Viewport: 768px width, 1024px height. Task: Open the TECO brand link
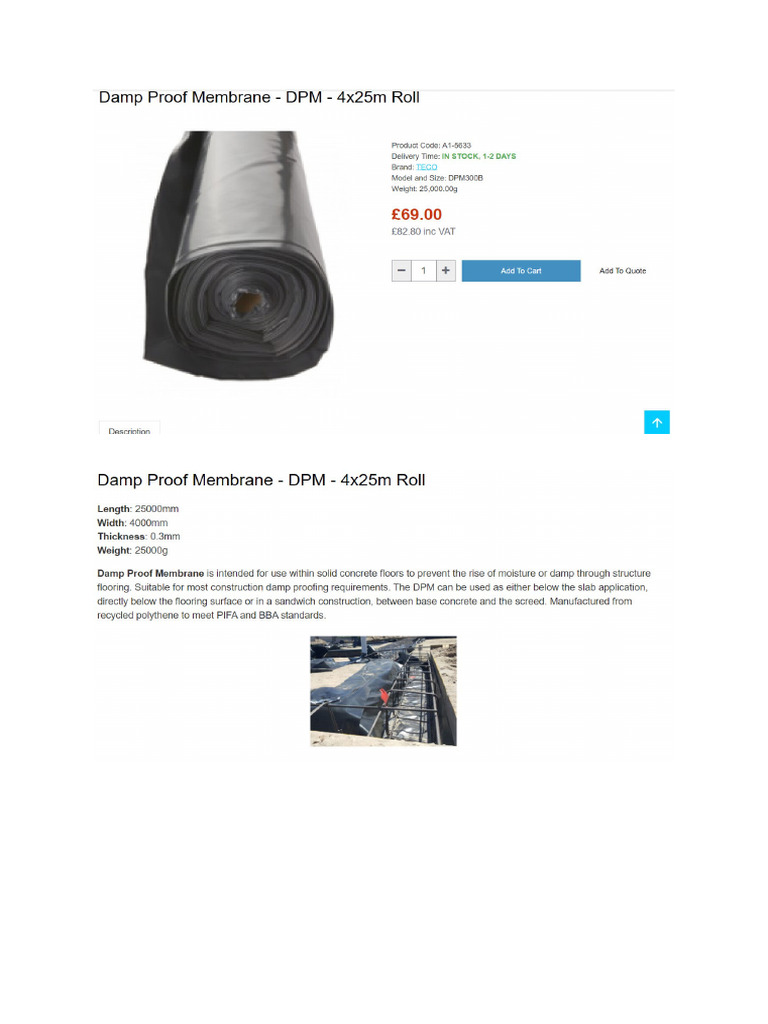pos(426,167)
